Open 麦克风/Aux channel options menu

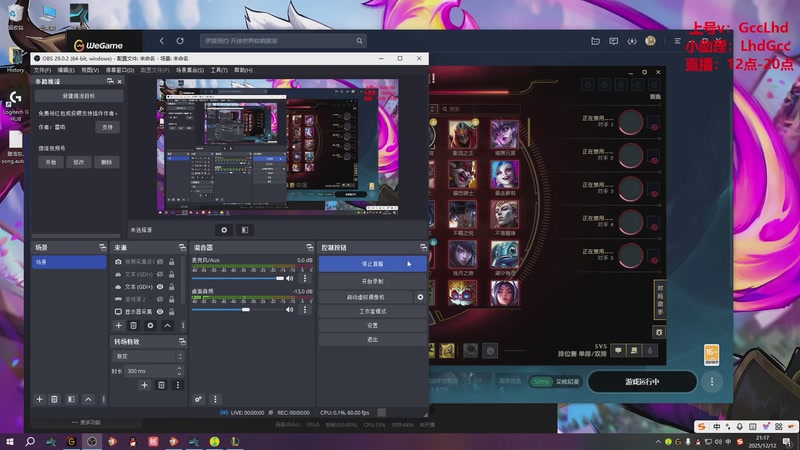click(305, 279)
